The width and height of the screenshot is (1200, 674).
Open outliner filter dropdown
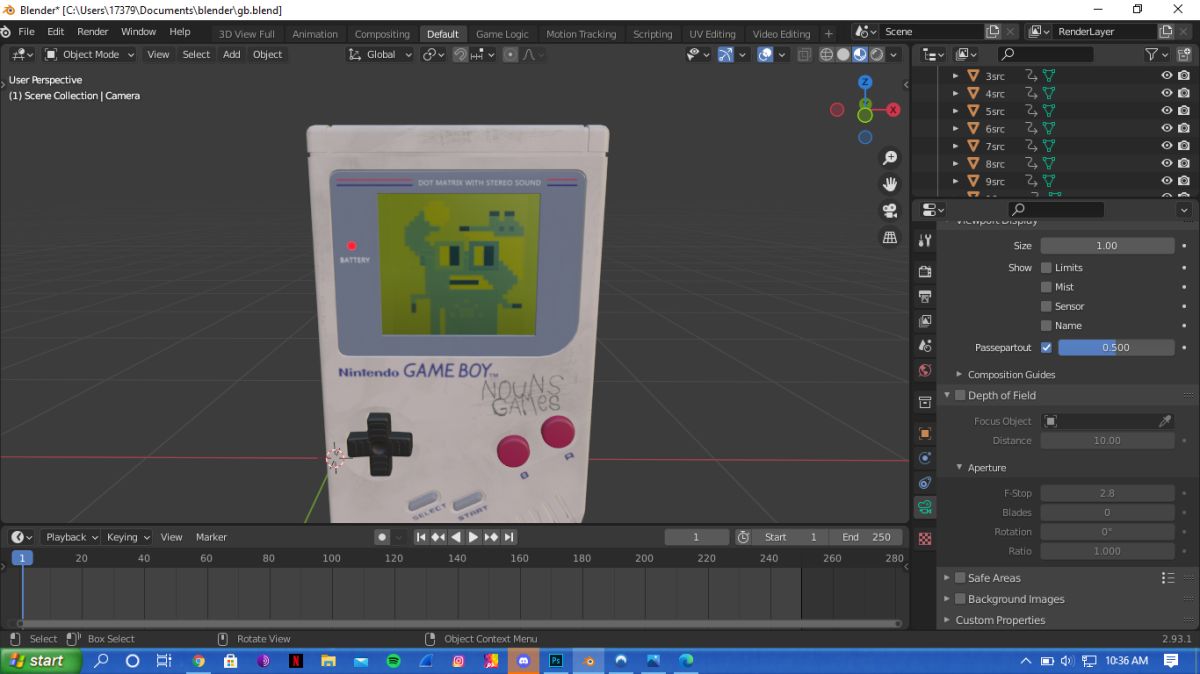[x=1156, y=54]
